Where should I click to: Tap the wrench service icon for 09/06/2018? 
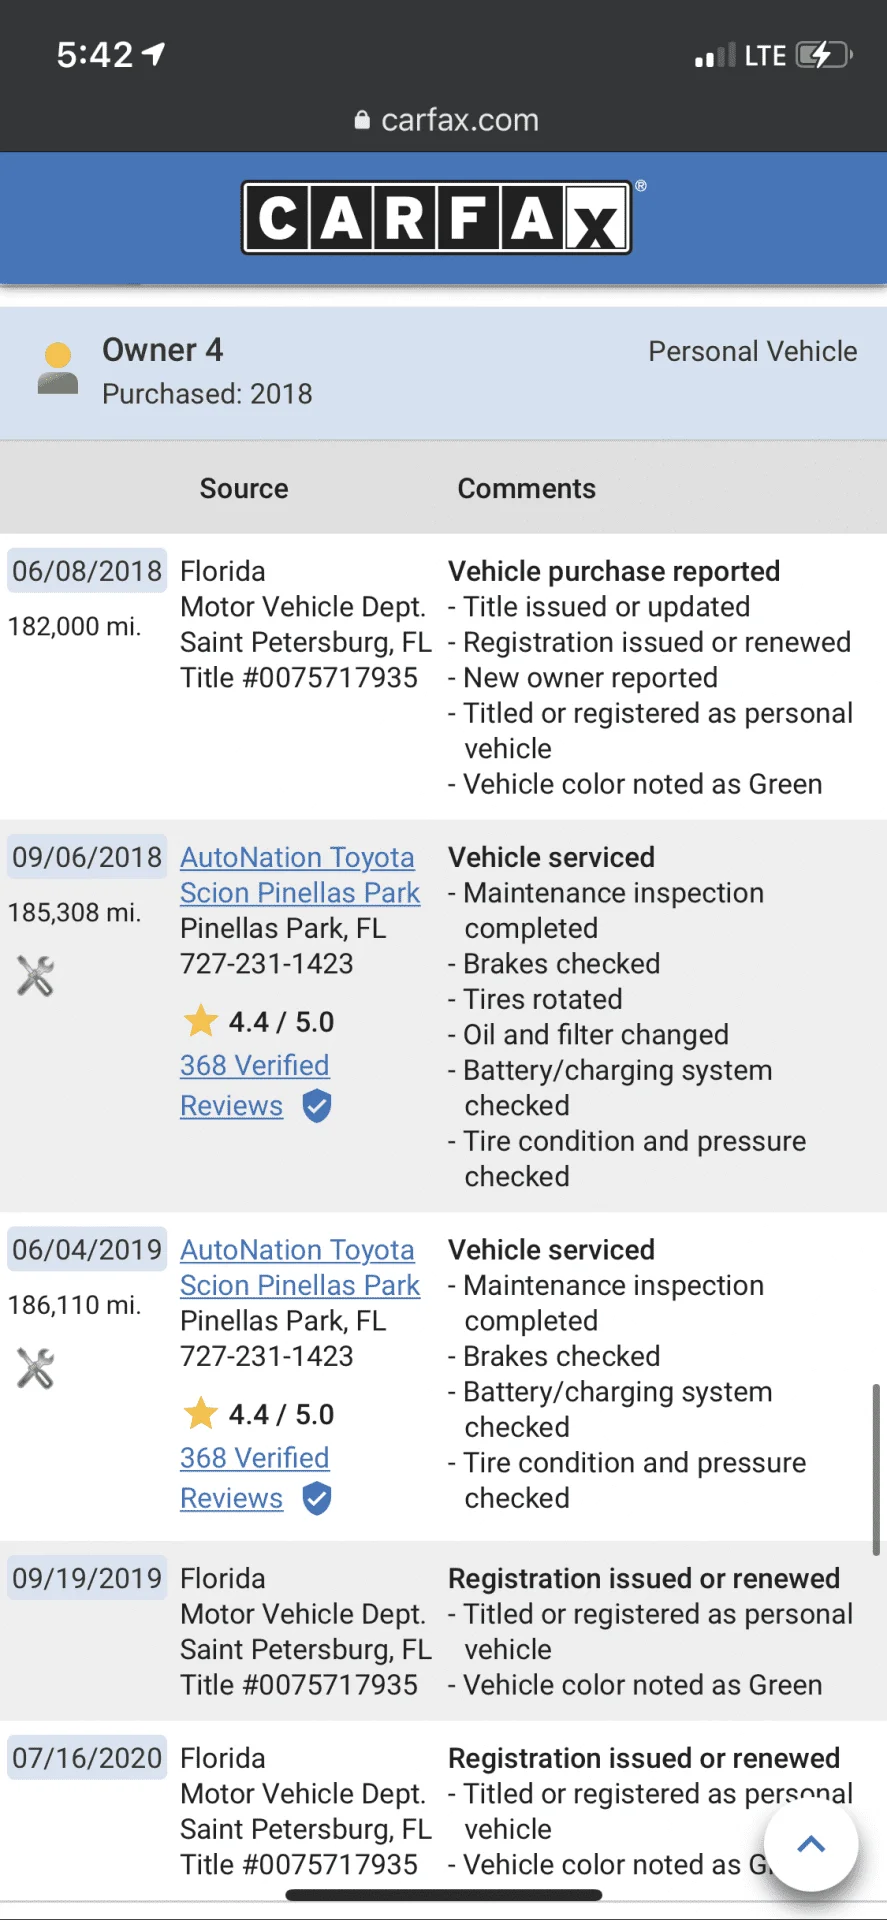point(35,976)
